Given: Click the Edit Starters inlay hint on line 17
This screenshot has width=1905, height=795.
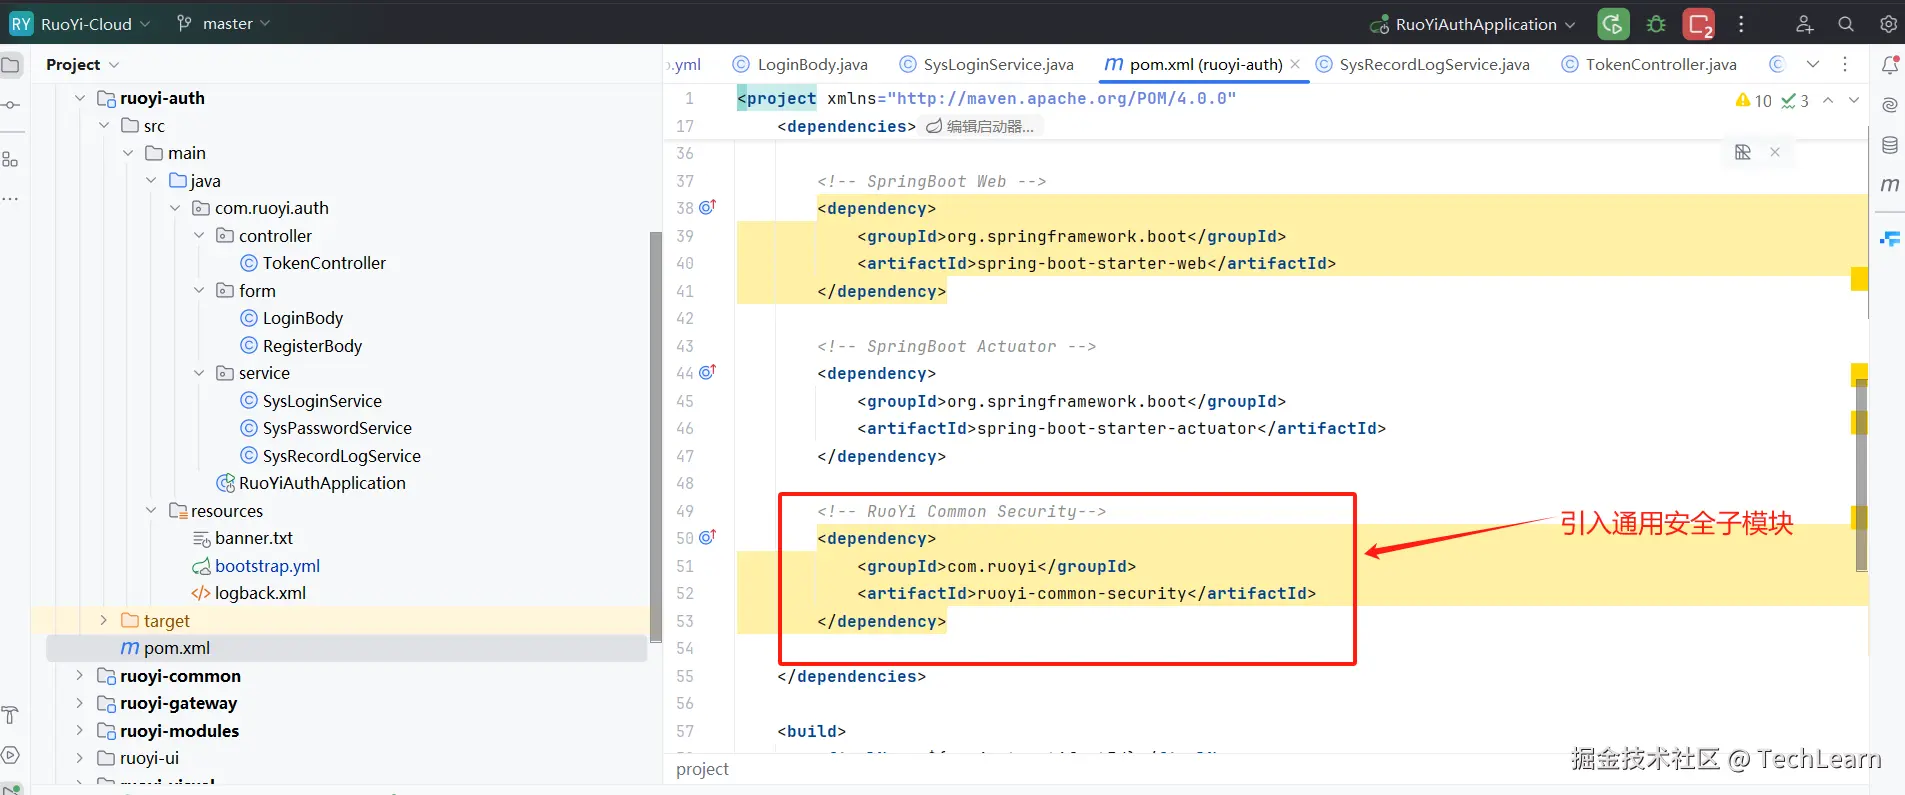Looking at the screenshot, I should point(981,126).
